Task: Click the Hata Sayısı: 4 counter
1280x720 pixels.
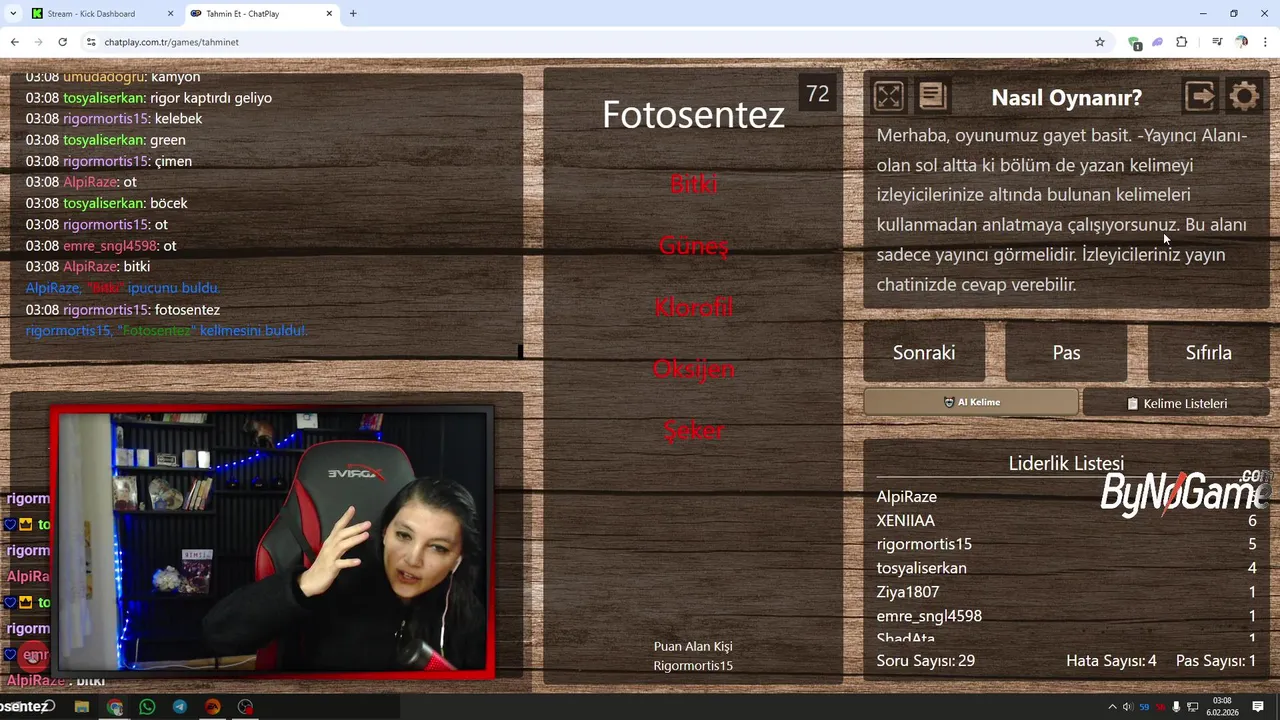Action: pos(1111,661)
